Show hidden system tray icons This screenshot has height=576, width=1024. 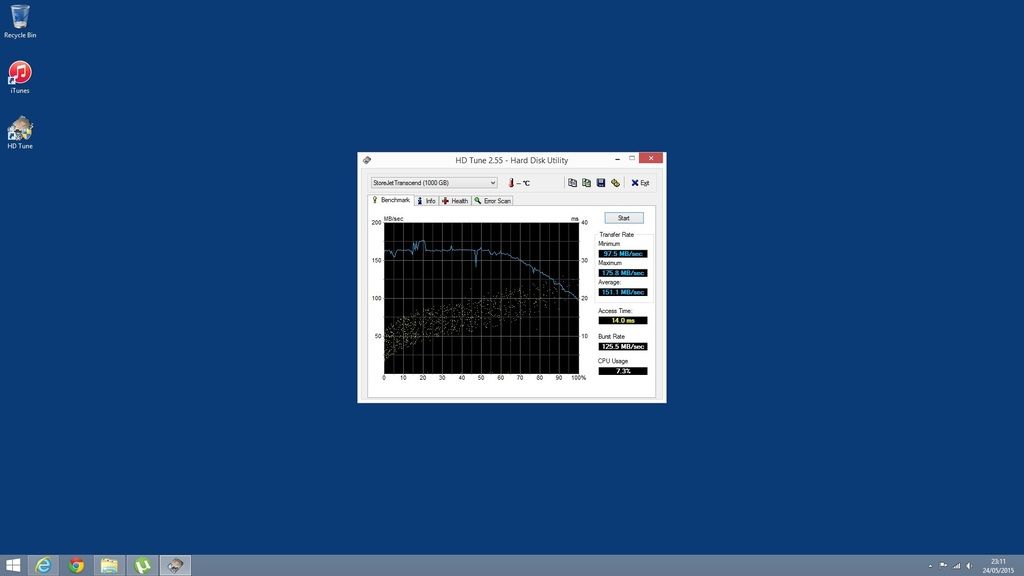coord(930,566)
